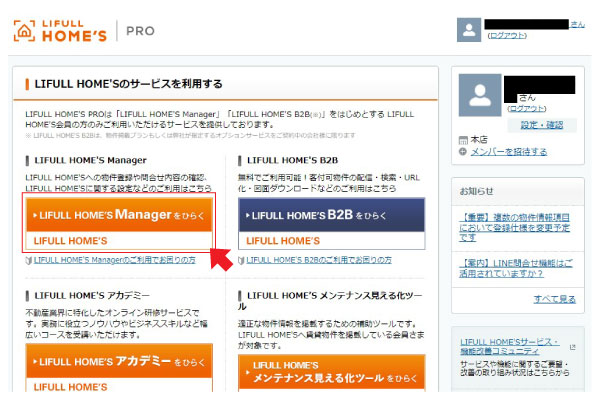Screen dimensions: 600x409
Task: Click LIFULL HOME'S Managerのご利用でお困りの方 link
Action: point(114,260)
